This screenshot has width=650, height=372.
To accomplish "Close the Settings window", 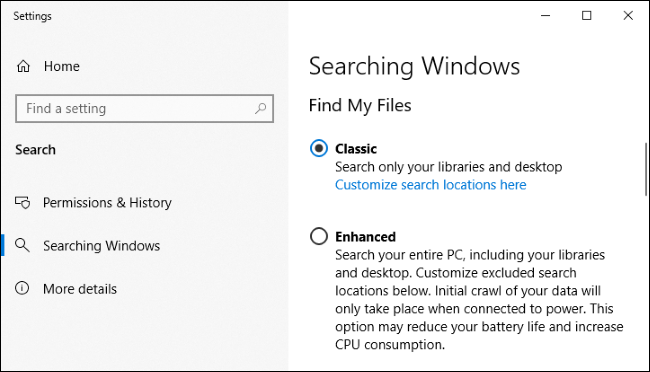I will (628, 16).
